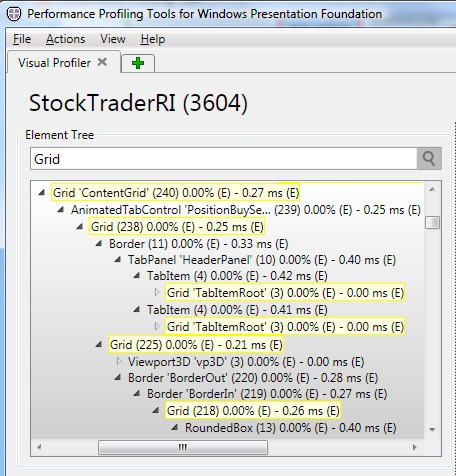This screenshot has height=476, width=456.
Task: Close the Visual Profiler tab
Action: (x=102, y=62)
